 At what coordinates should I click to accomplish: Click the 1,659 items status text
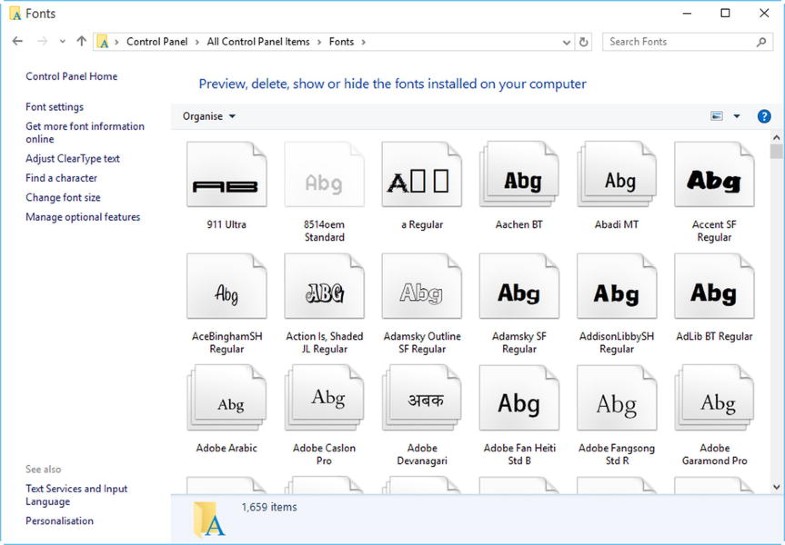click(269, 507)
